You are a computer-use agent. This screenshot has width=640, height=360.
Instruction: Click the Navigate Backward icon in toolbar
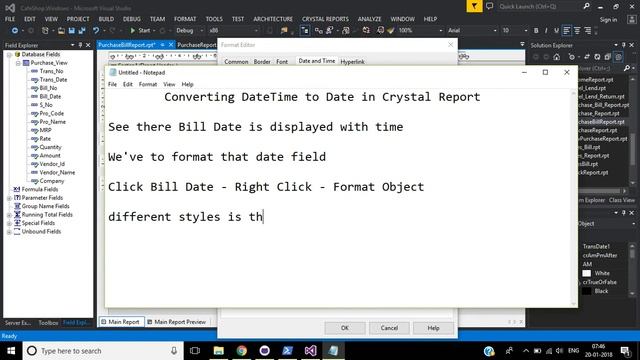coord(15,31)
